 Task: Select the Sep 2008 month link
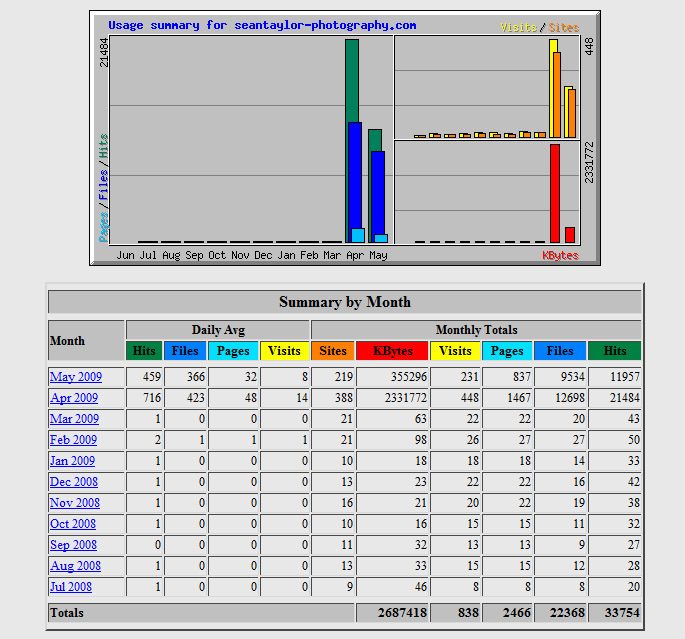[x=74, y=545]
